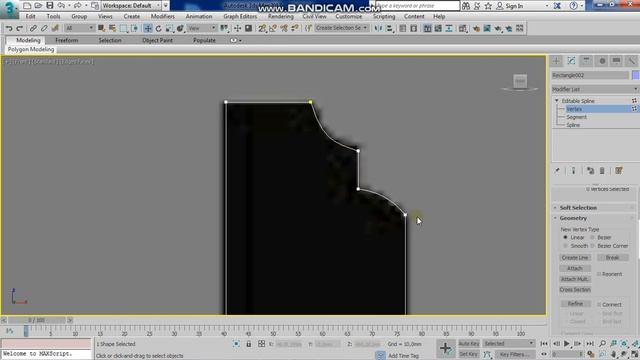Open reference coordinate system View dropdown
The height and width of the screenshot is (360, 640).
[202, 28]
